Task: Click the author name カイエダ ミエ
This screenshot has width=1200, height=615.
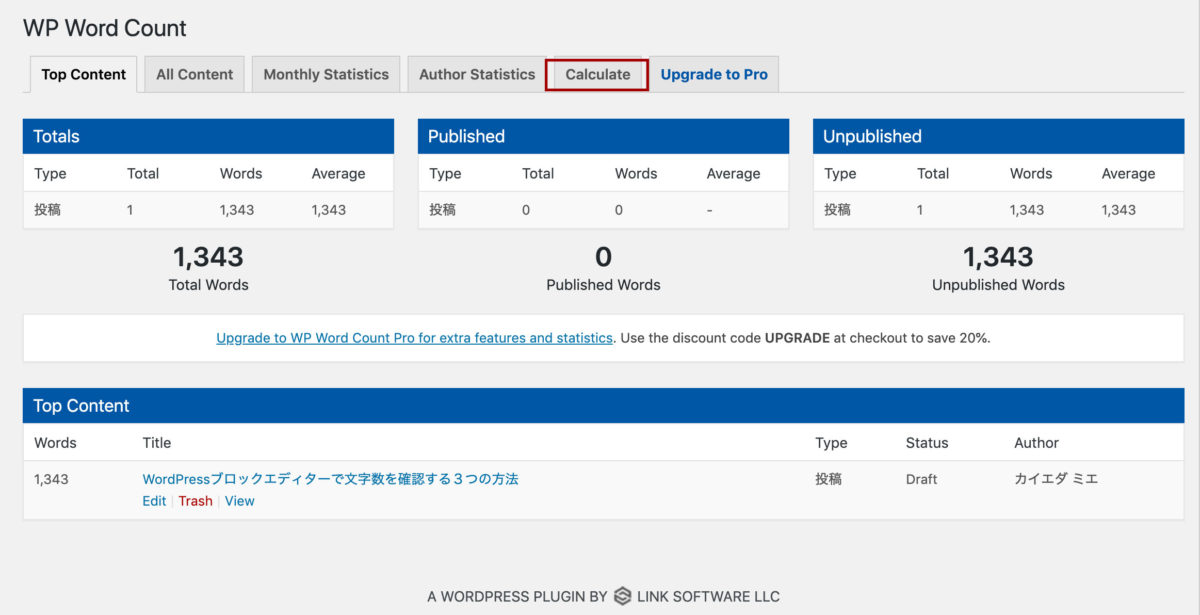Action: tap(1056, 479)
